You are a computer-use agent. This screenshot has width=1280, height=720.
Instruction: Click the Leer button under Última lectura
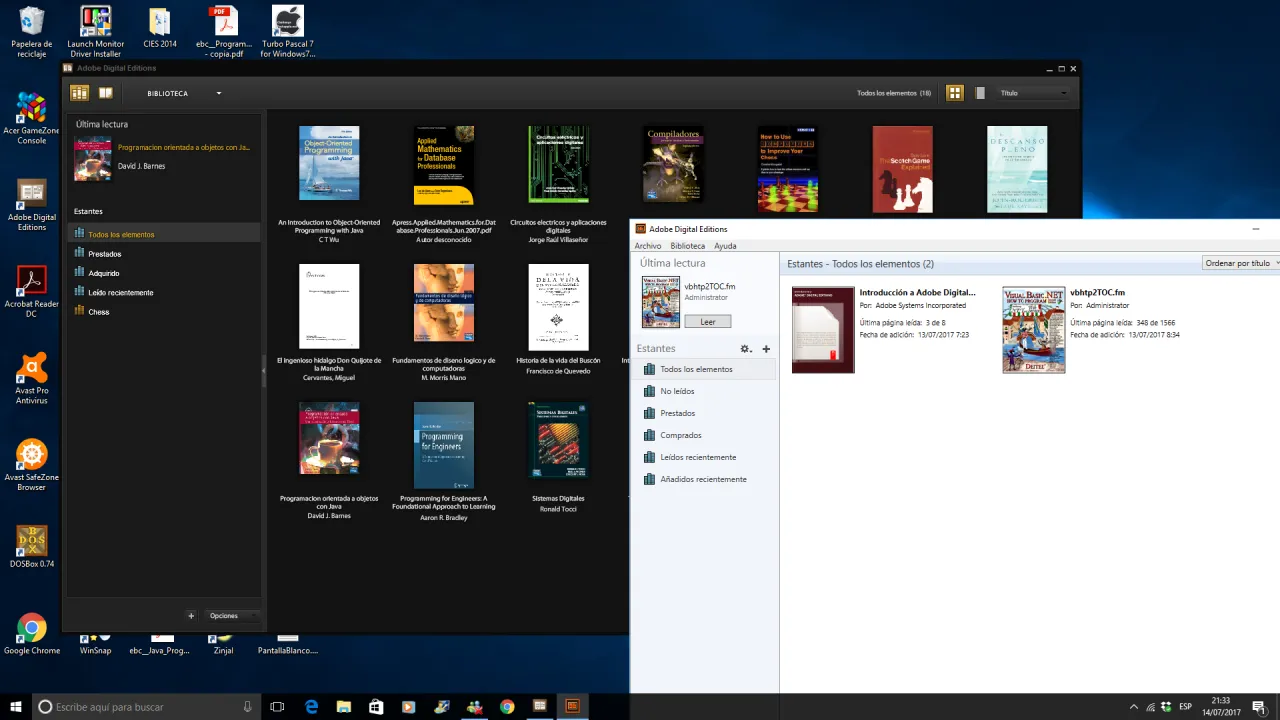[x=707, y=321]
